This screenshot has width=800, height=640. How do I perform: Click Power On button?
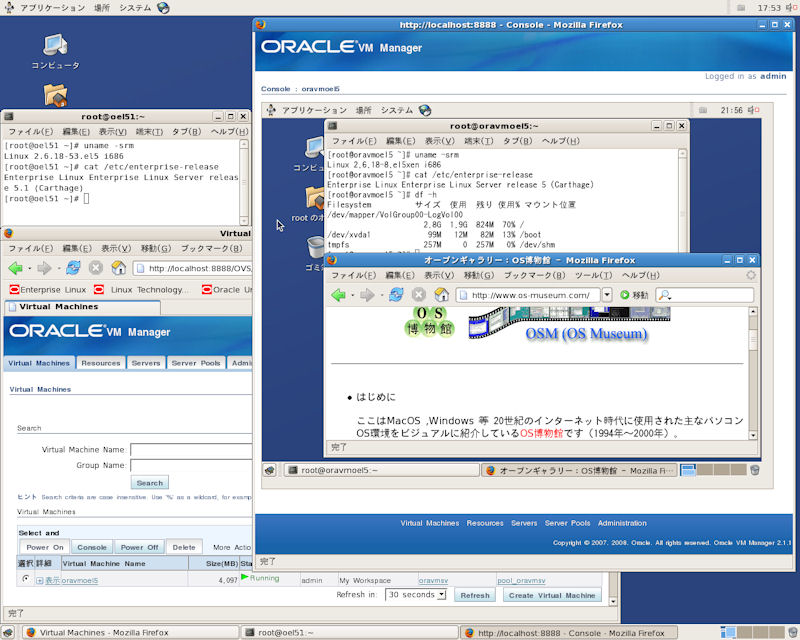point(45,547)
